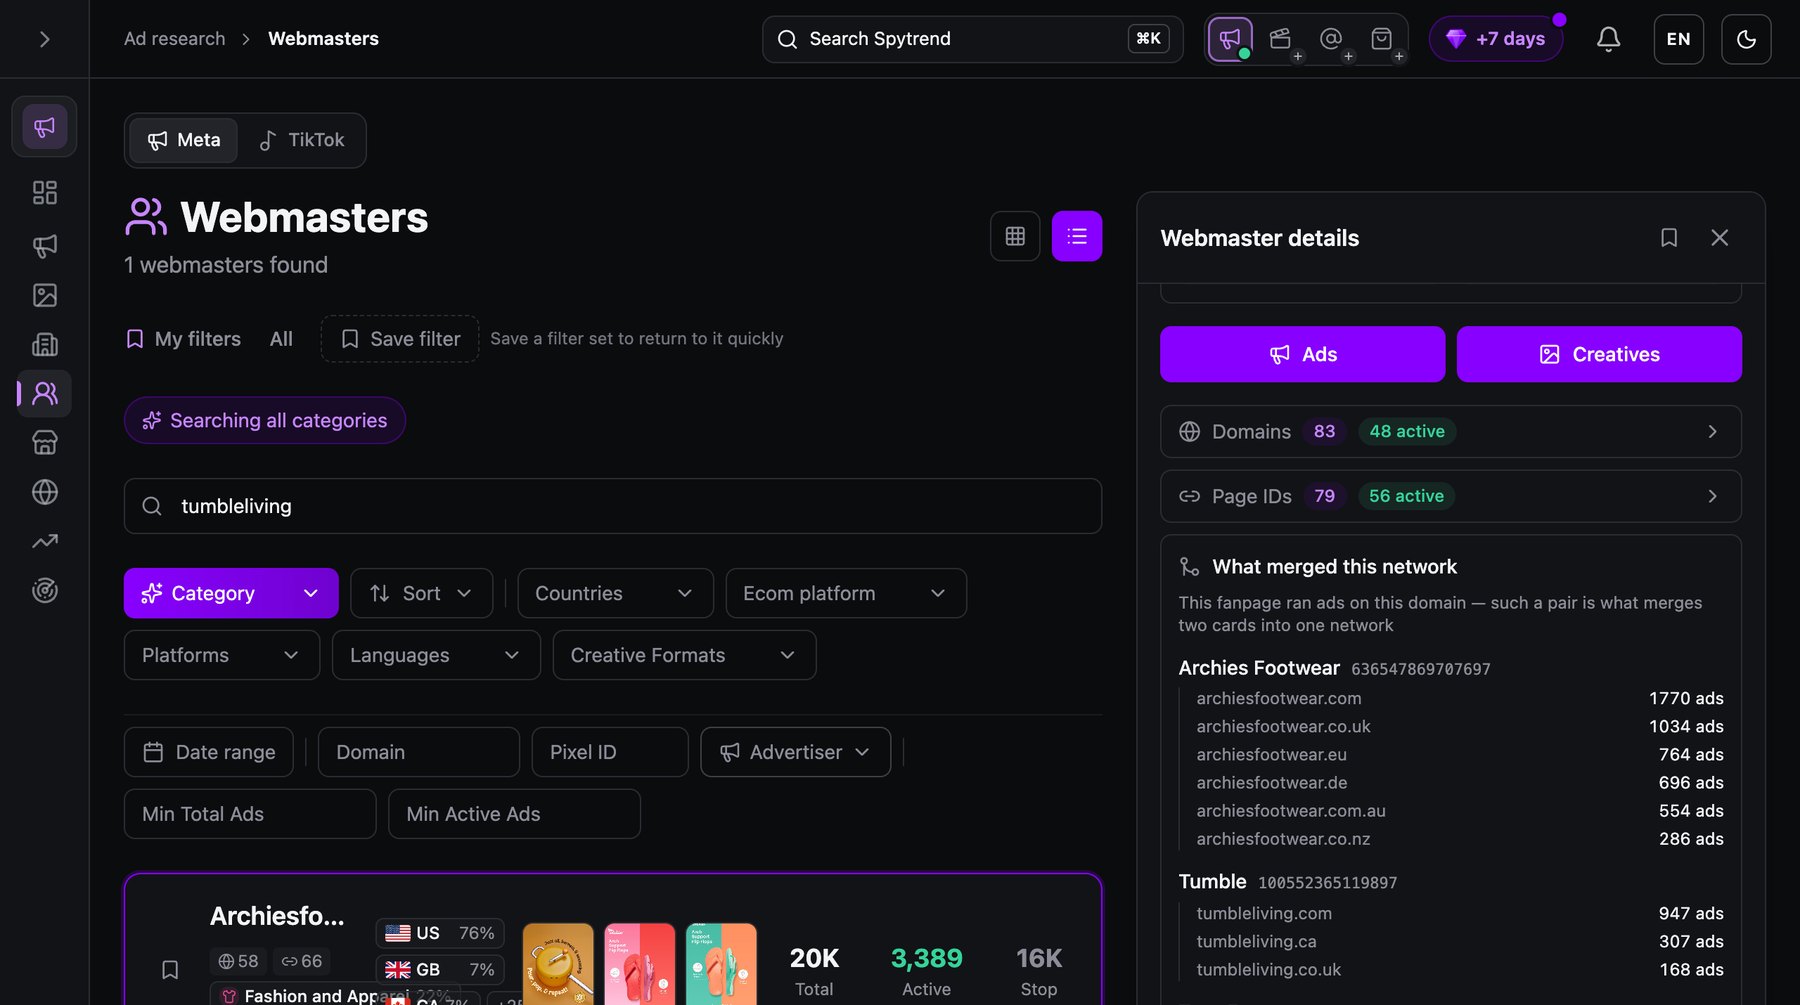
Task: Open the Countries dropdown
Action: [616, 594]
